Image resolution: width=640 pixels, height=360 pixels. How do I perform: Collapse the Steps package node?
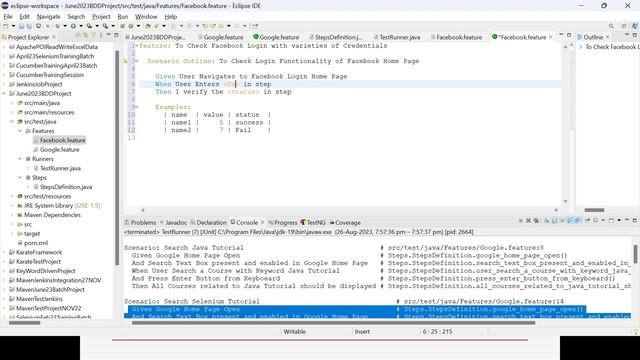pyautogui.click(x=20, y=178)
